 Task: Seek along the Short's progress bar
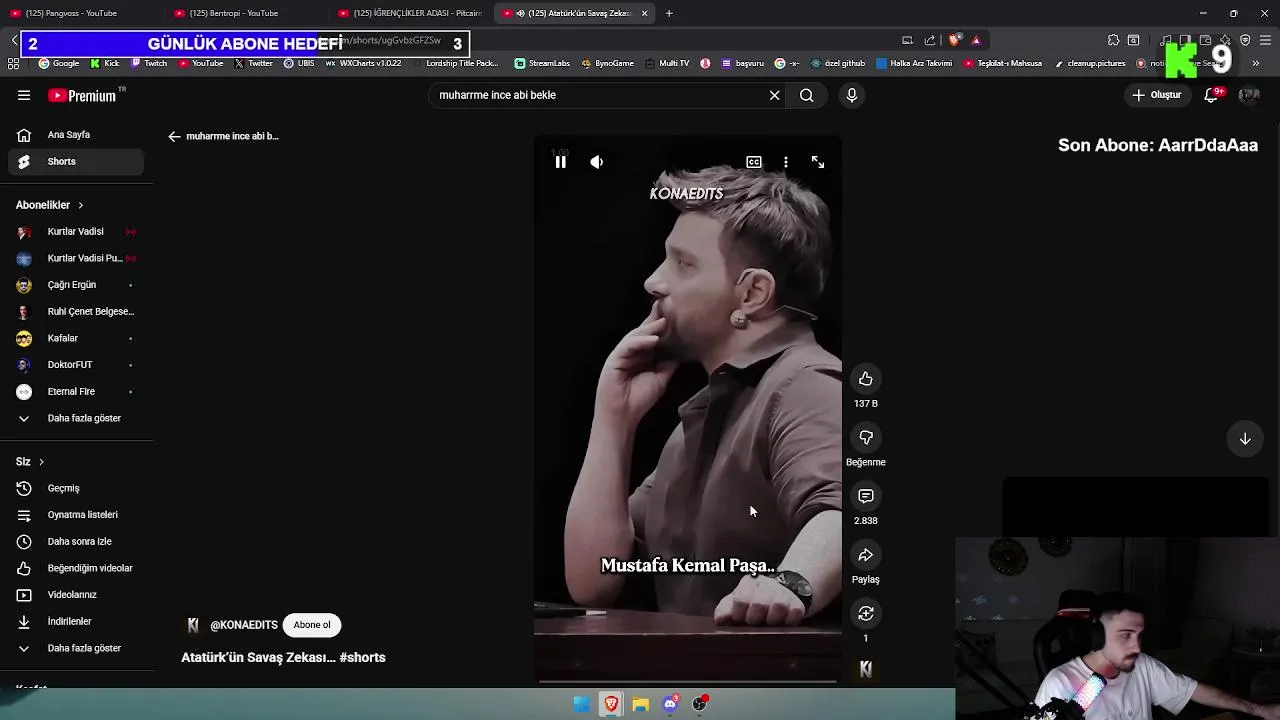pos(688,681)
